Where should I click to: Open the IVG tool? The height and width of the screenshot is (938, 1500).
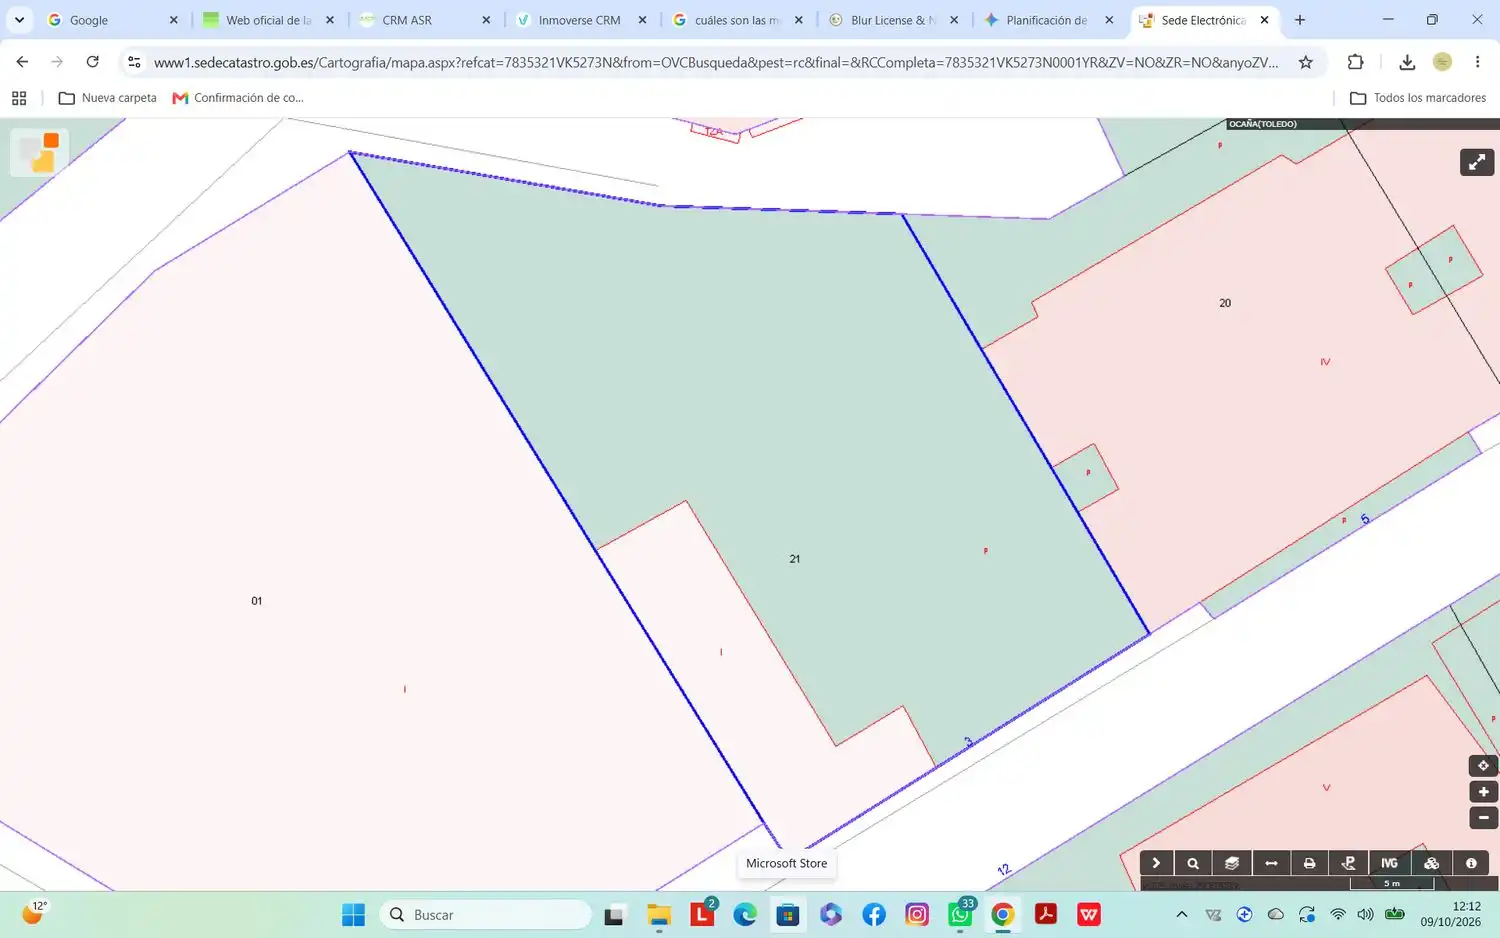pyautogui.click(x=1389, y=863)
